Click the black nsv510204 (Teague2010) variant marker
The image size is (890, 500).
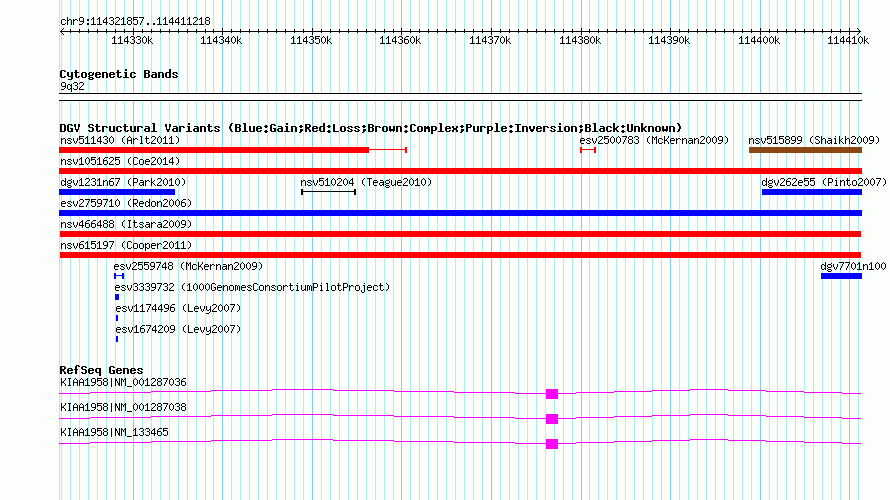tap(329, 192)
